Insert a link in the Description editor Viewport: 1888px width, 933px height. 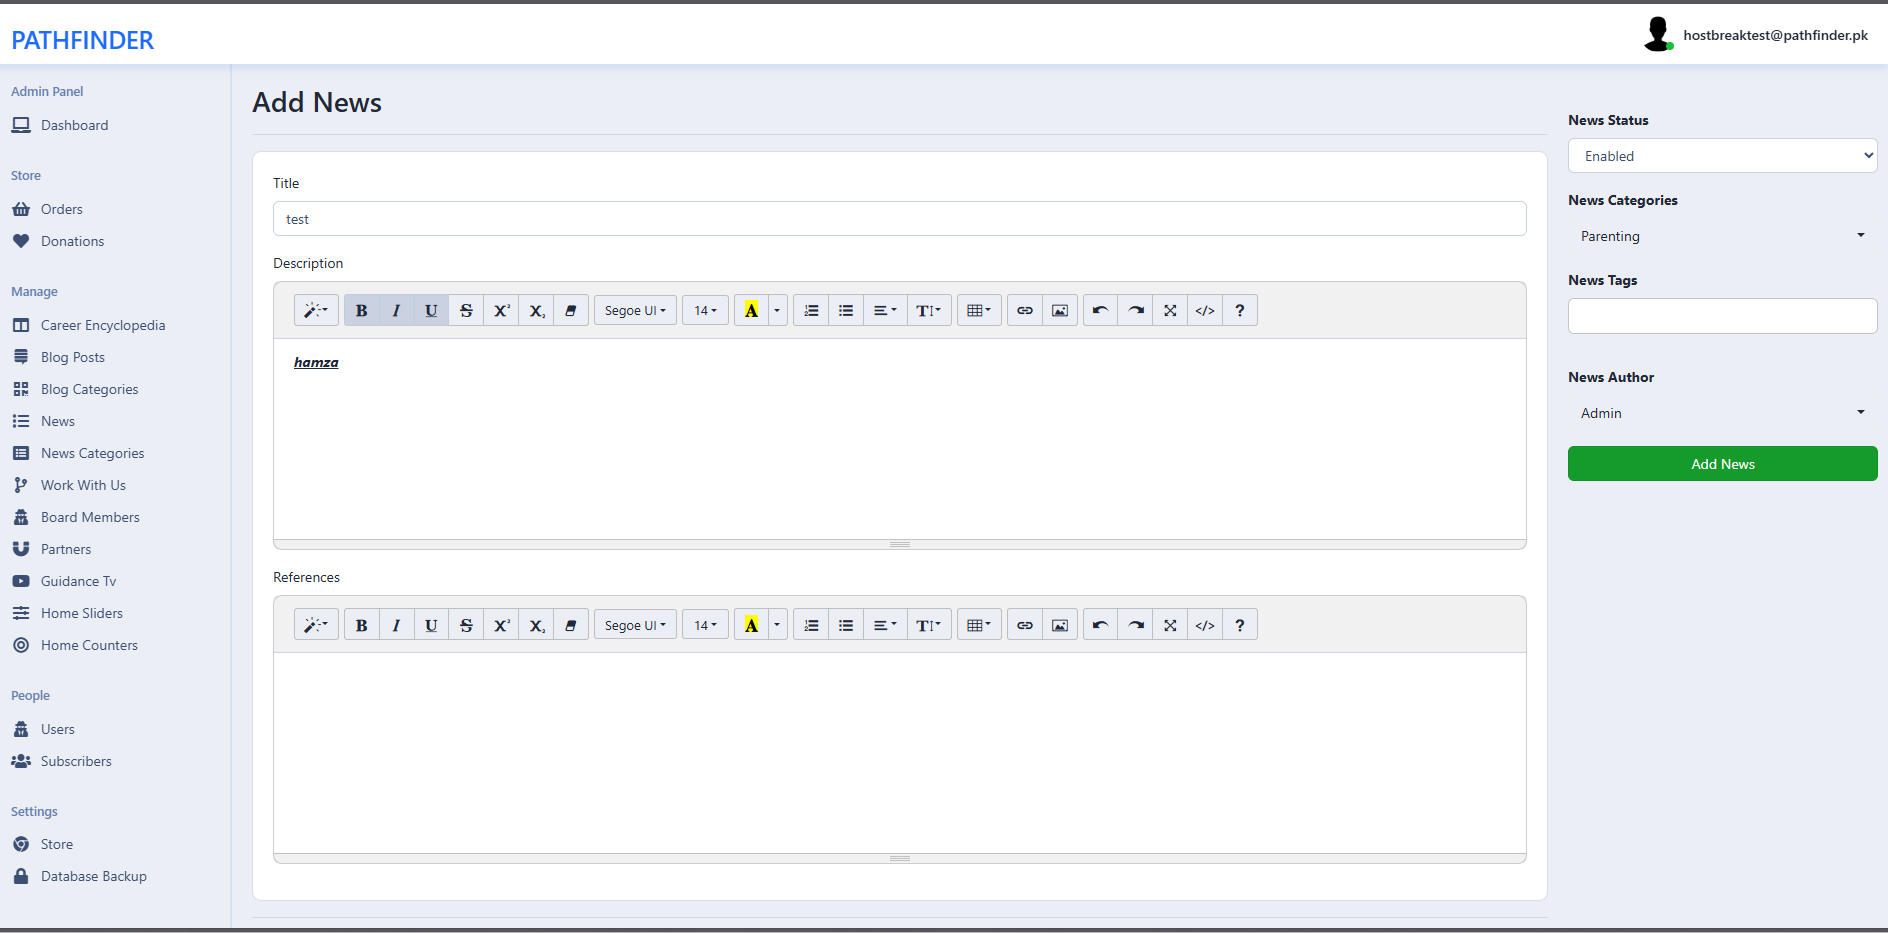(x=1024, y=310)
